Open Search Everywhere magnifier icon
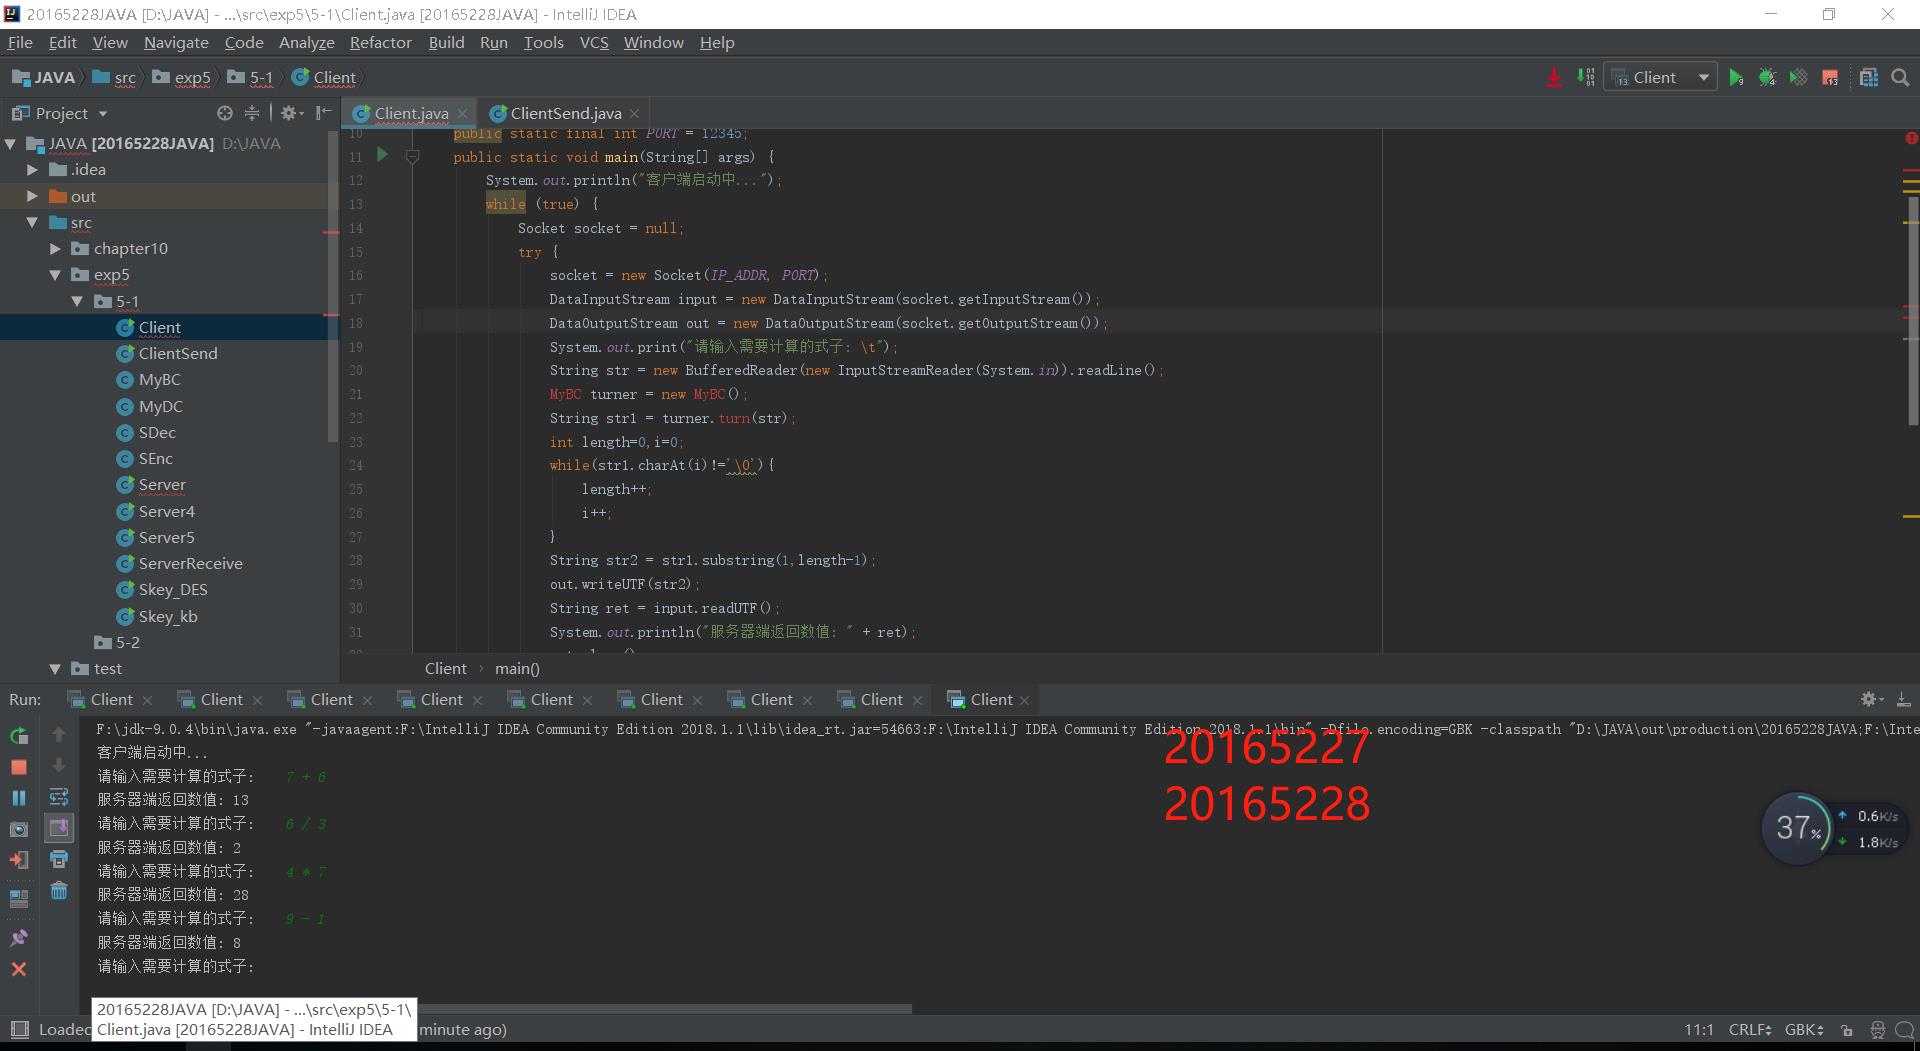The height and width of the screenshot is (1051, 1920). click(1900, 78)
